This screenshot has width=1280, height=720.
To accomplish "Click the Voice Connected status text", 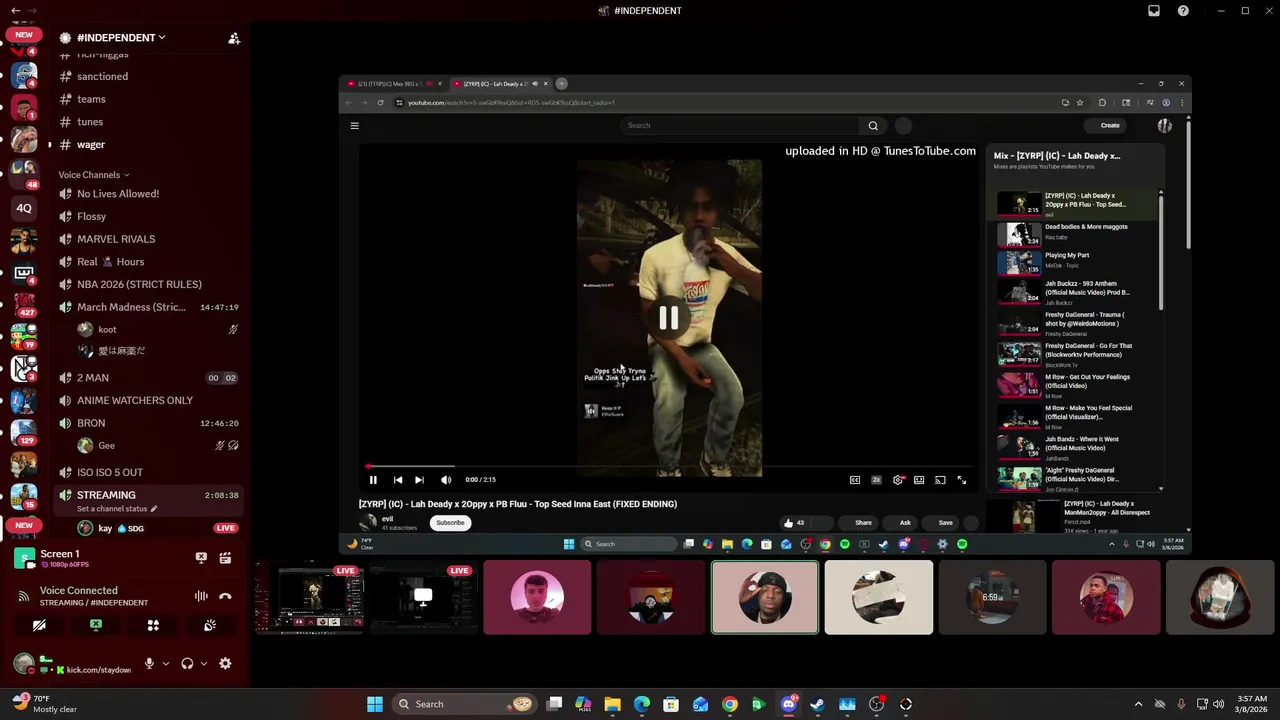I will [79, 591].
